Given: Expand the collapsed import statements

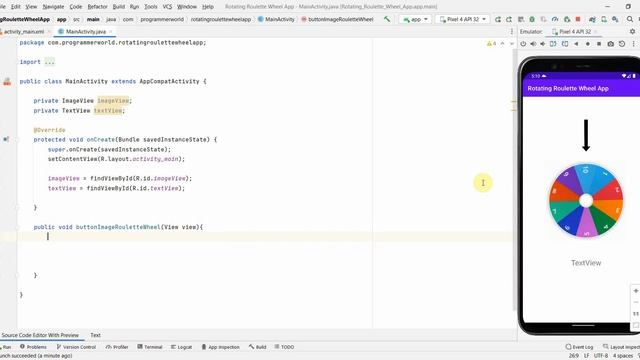Looking at the screenshot, I should 49,62.
